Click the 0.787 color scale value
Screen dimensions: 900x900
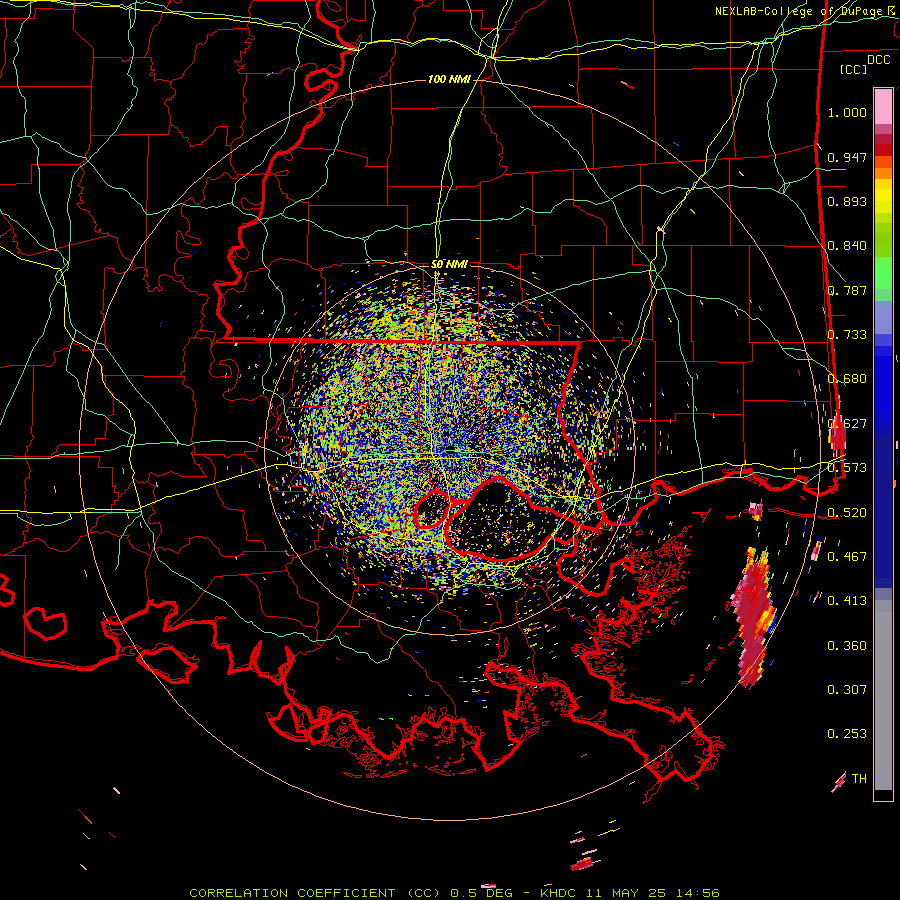847,290
